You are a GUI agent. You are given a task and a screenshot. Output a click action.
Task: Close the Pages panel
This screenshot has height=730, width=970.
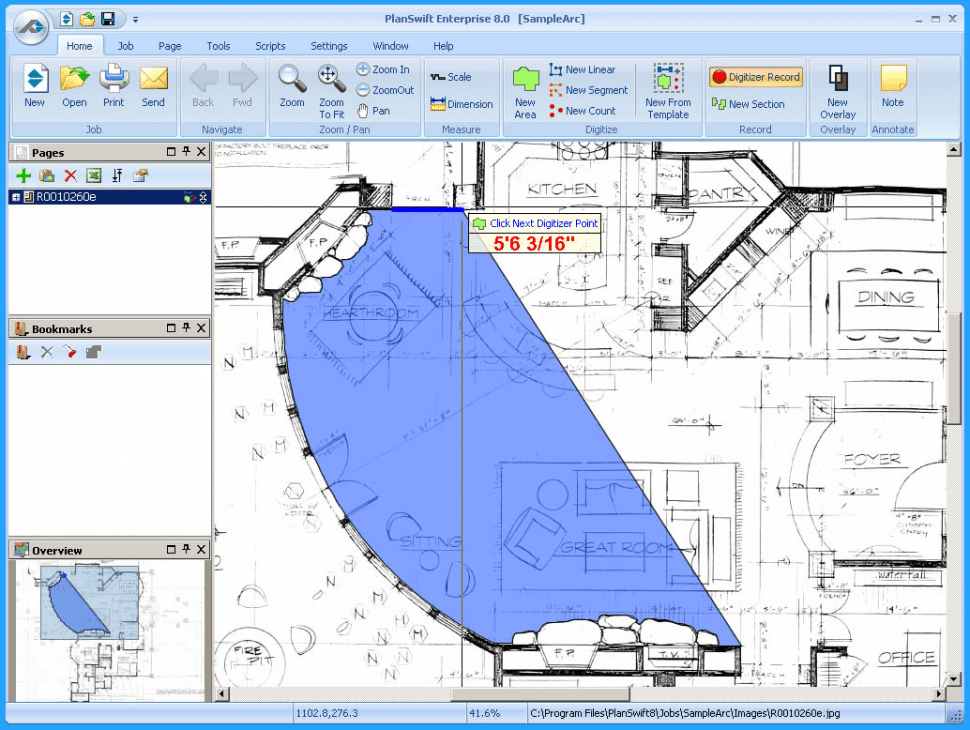pos(201,152)
